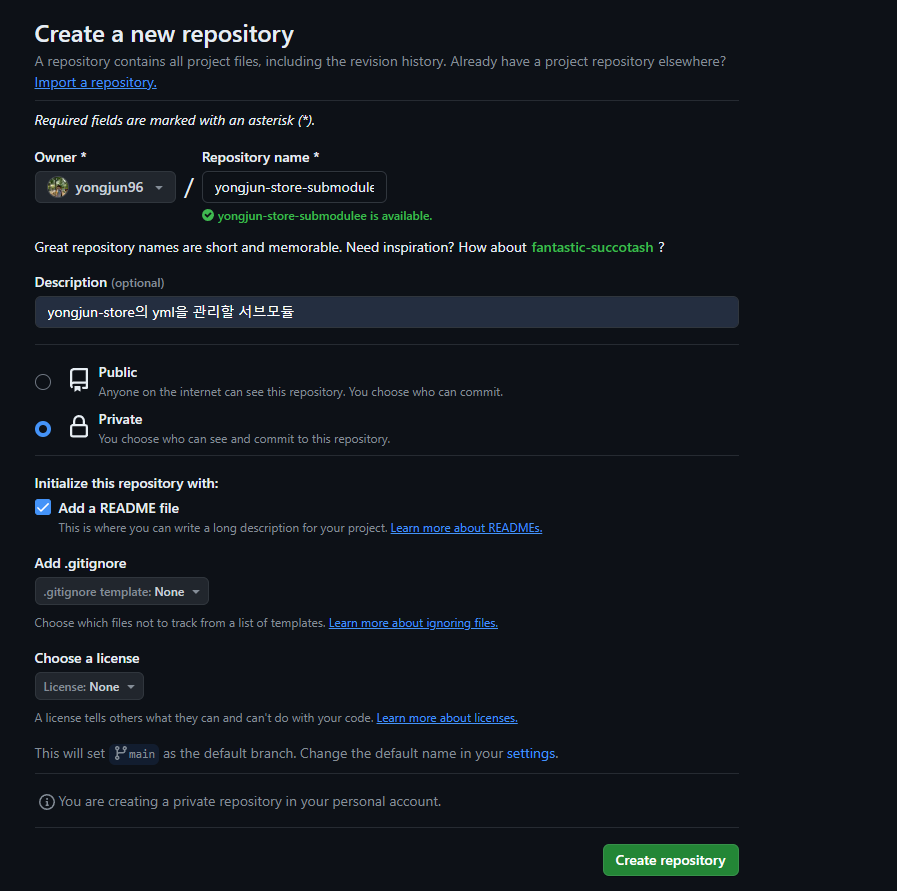Viewport: 897px width, 891px height.
Task: Expand the .gitignore template dropdown
Action: tap(122, 591)
